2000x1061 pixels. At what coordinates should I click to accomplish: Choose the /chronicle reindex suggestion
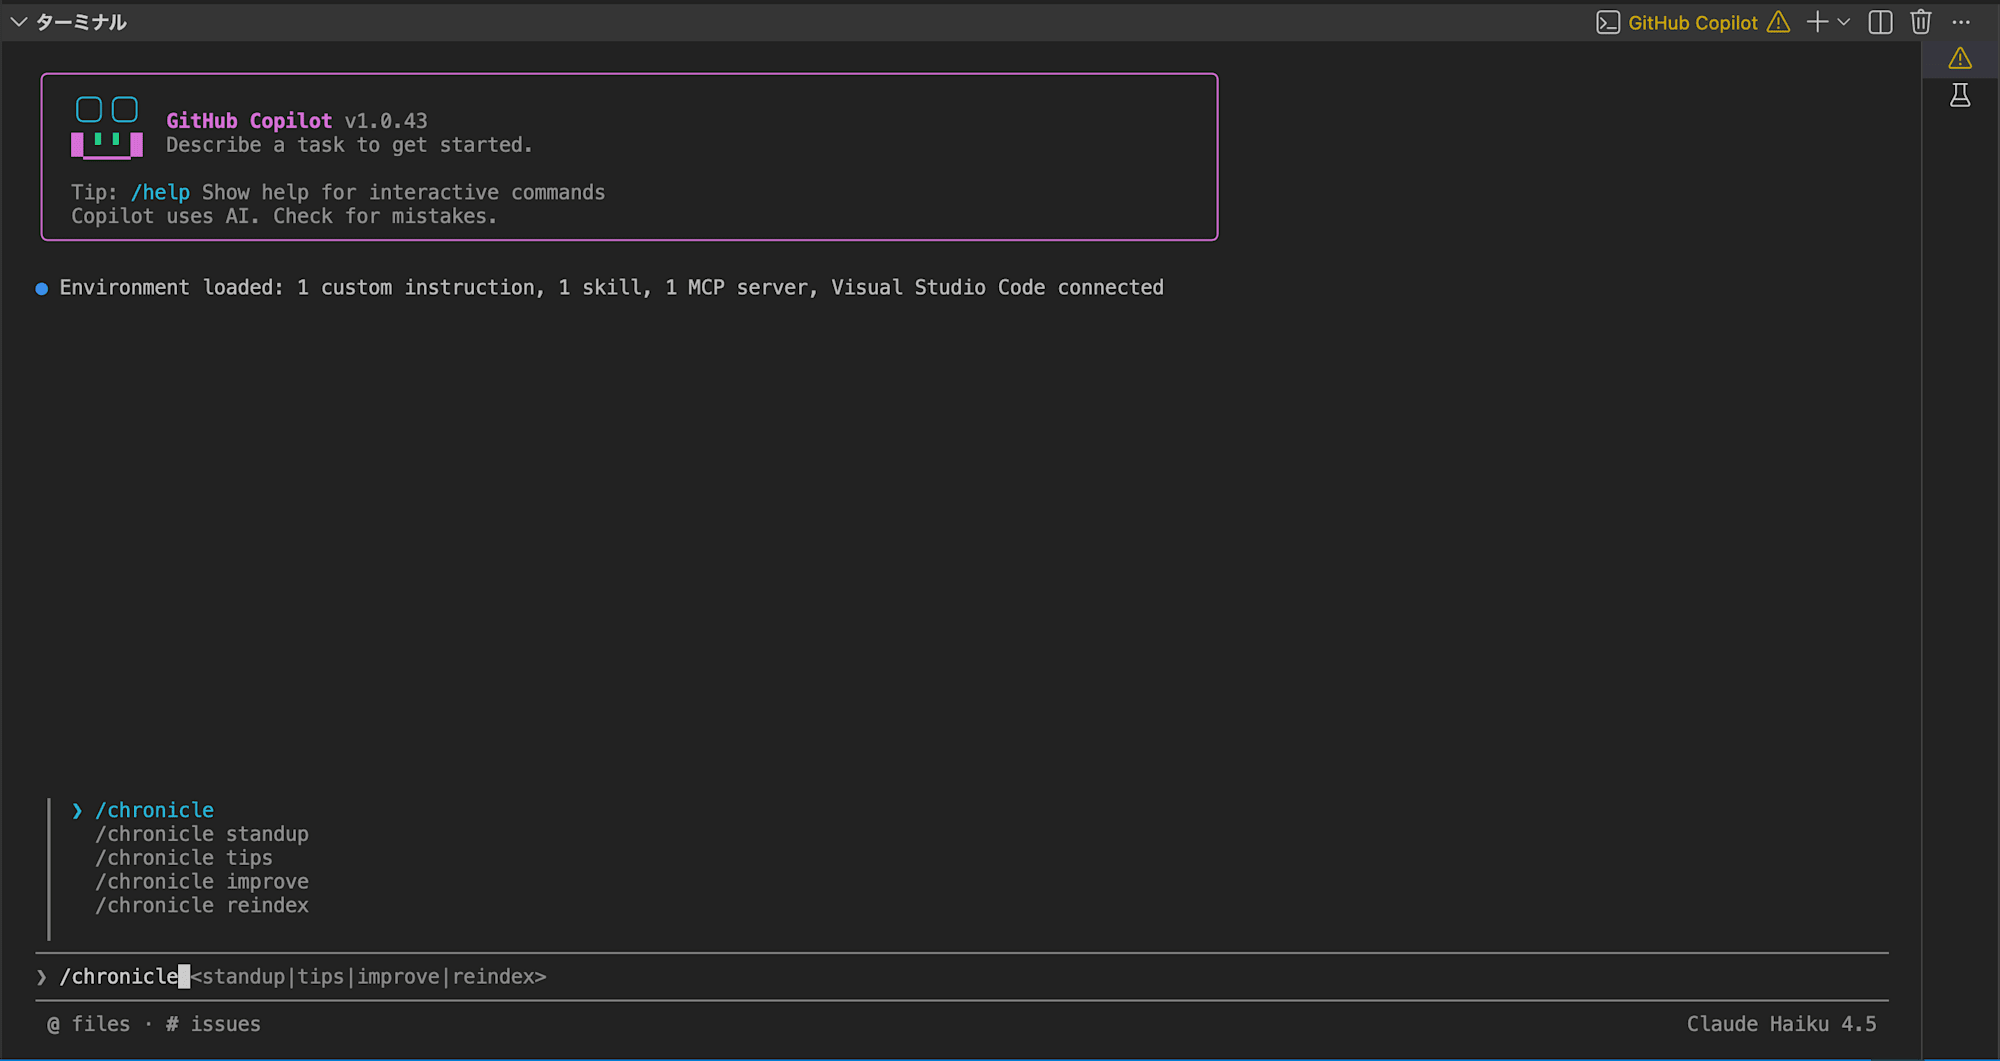click(202, 906)
